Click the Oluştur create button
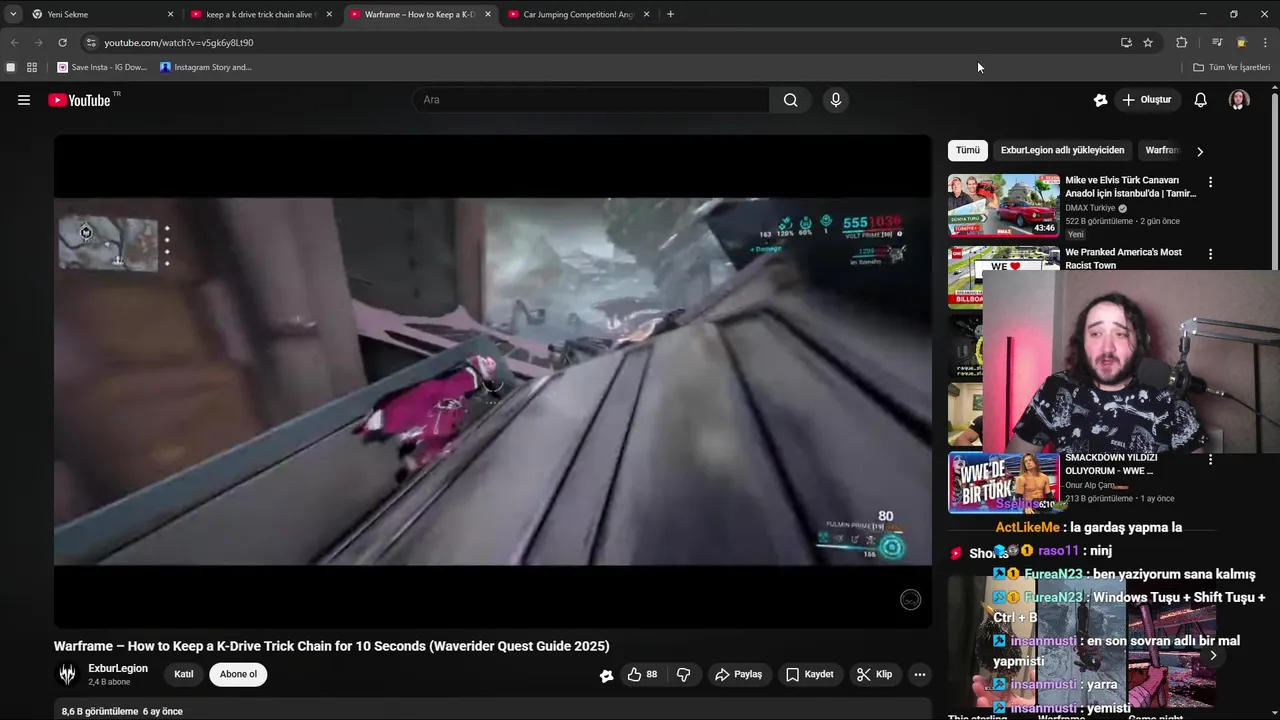 [1146, 100]
